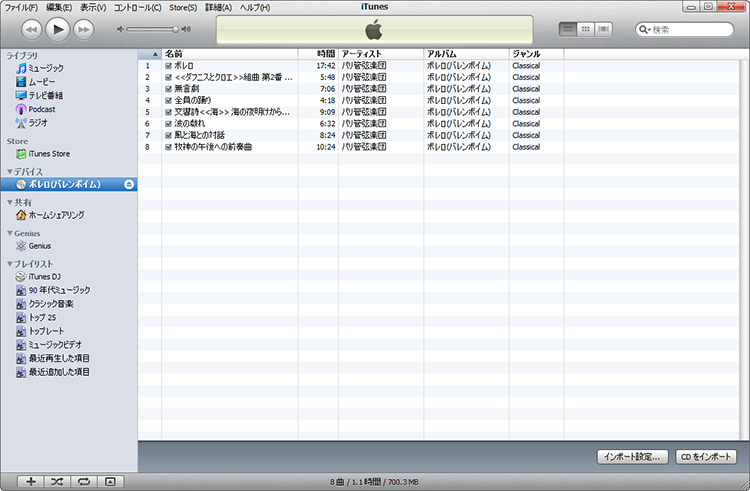This screenshot has width=750, height=491.
Task: Collapse the プレイリスト playlists section
Action: click(10, 264)
